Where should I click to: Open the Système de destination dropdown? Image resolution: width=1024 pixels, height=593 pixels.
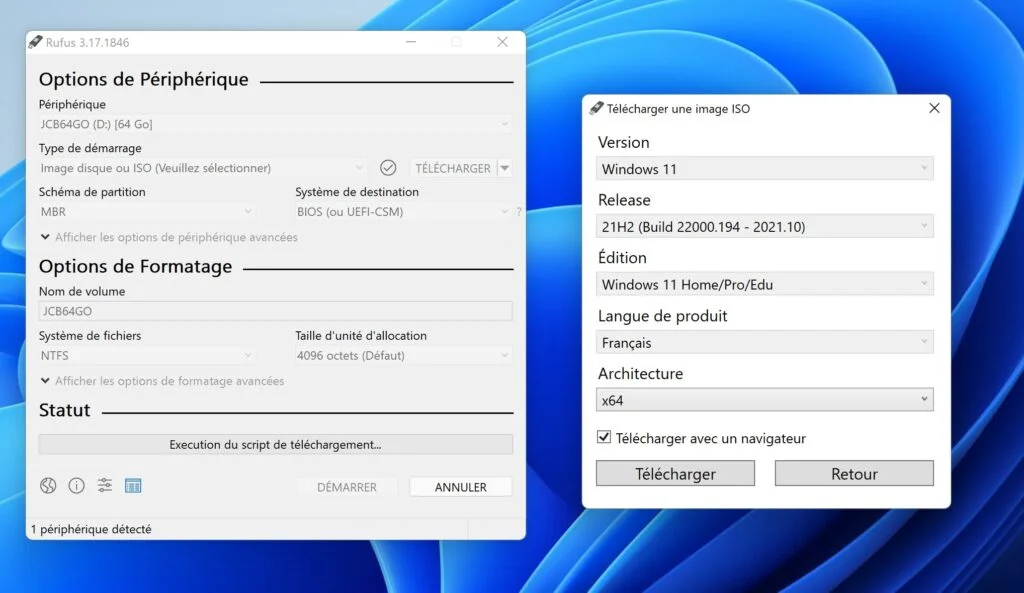402,212
